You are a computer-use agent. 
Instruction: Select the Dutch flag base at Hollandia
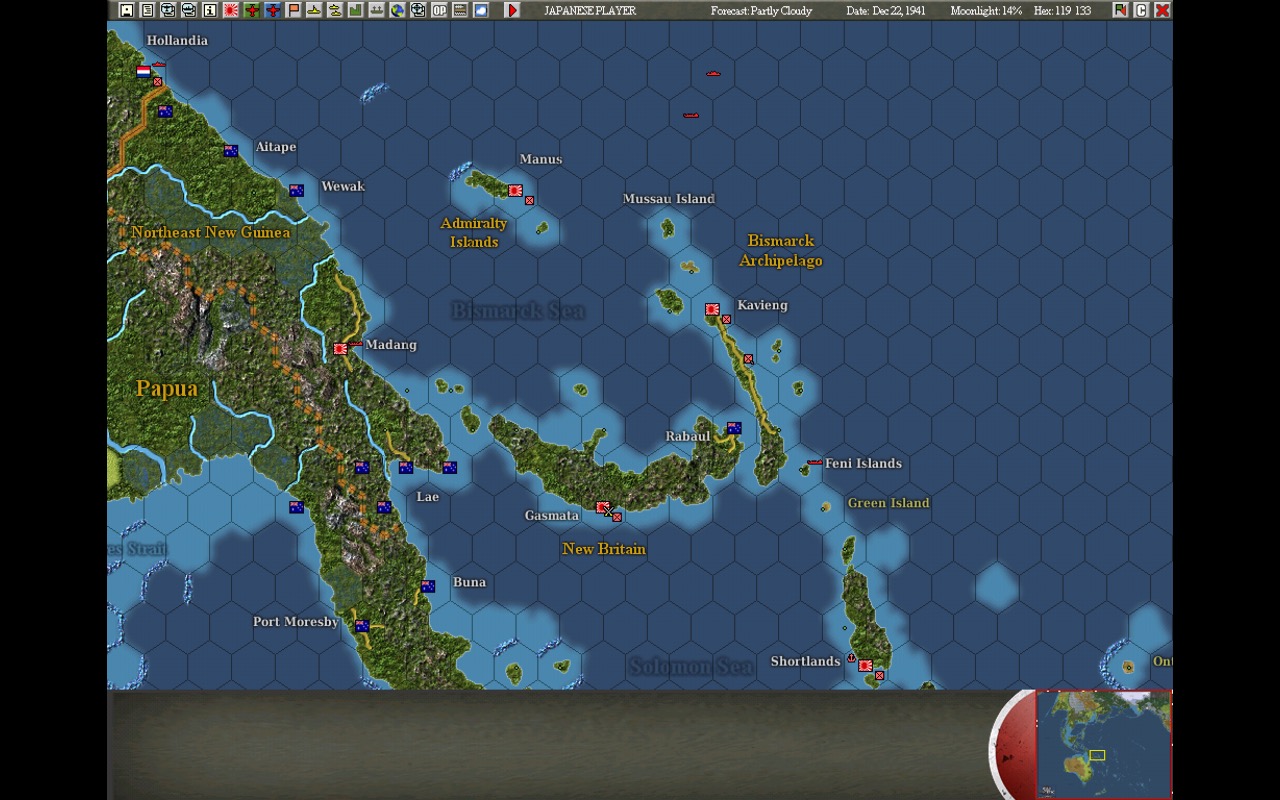click(x=143, y=72)
